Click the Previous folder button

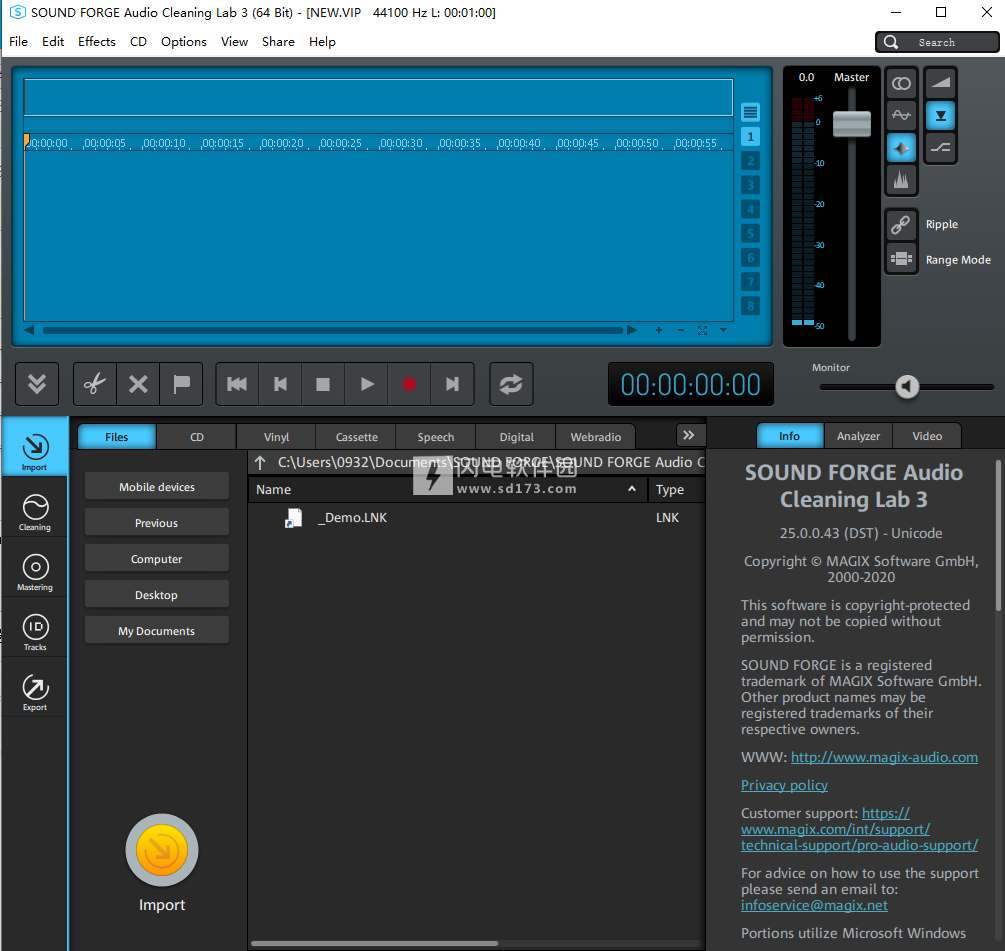coord(157,523)
